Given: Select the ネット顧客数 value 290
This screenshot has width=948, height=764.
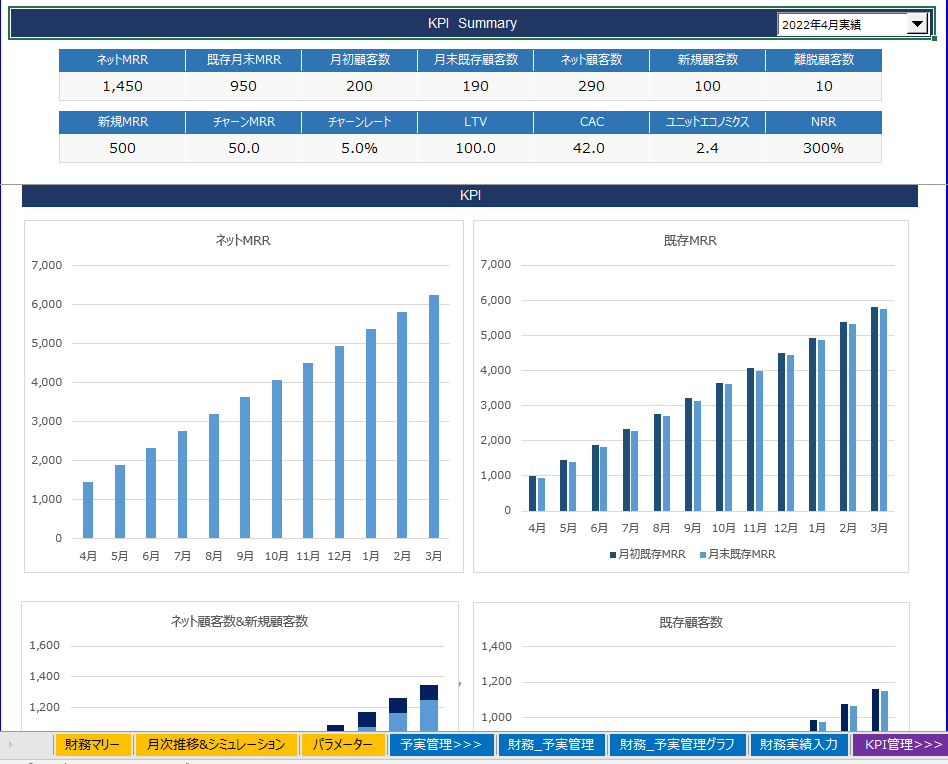Looking at the screenshot, I should click(591, 86).
